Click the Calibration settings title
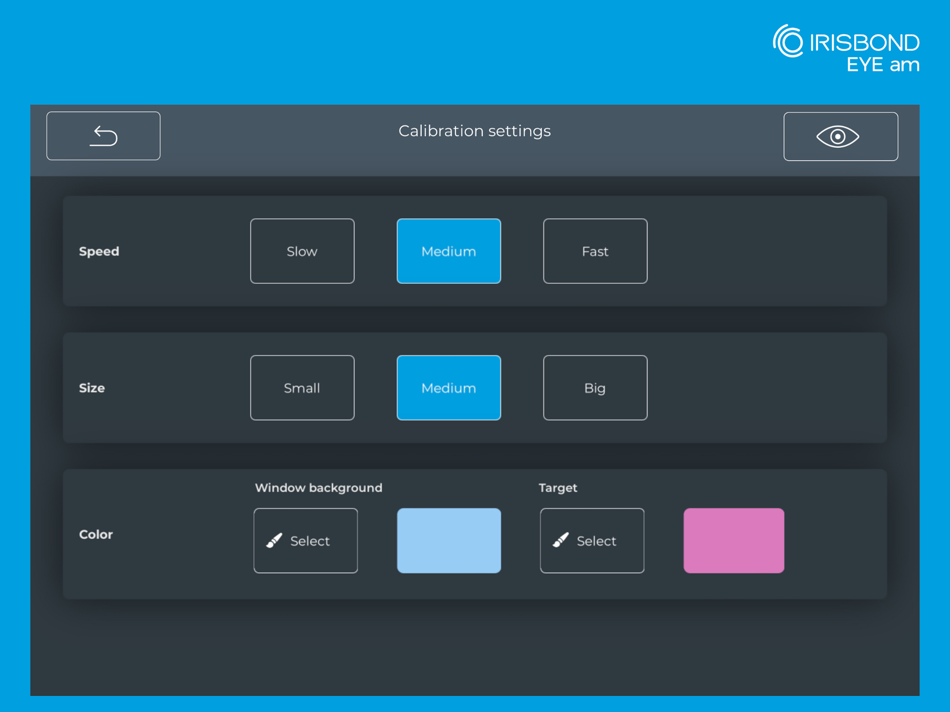 [474, 131]
